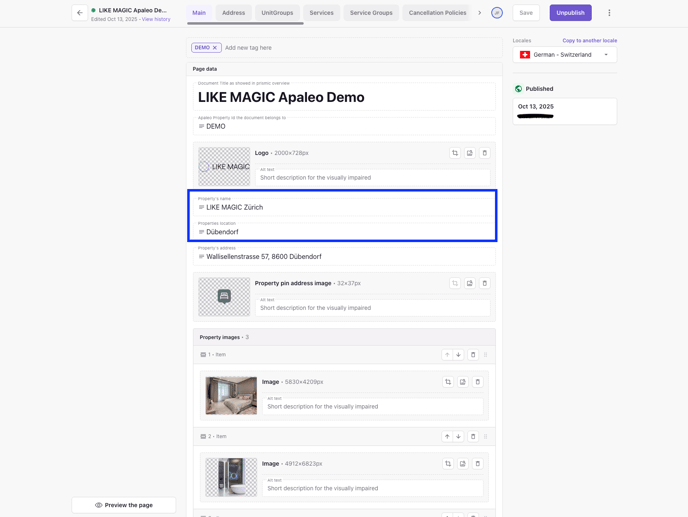Viewport: 688px width, 517px height.
Task: Remove the DEMO tag
Action: pos(215,48)
